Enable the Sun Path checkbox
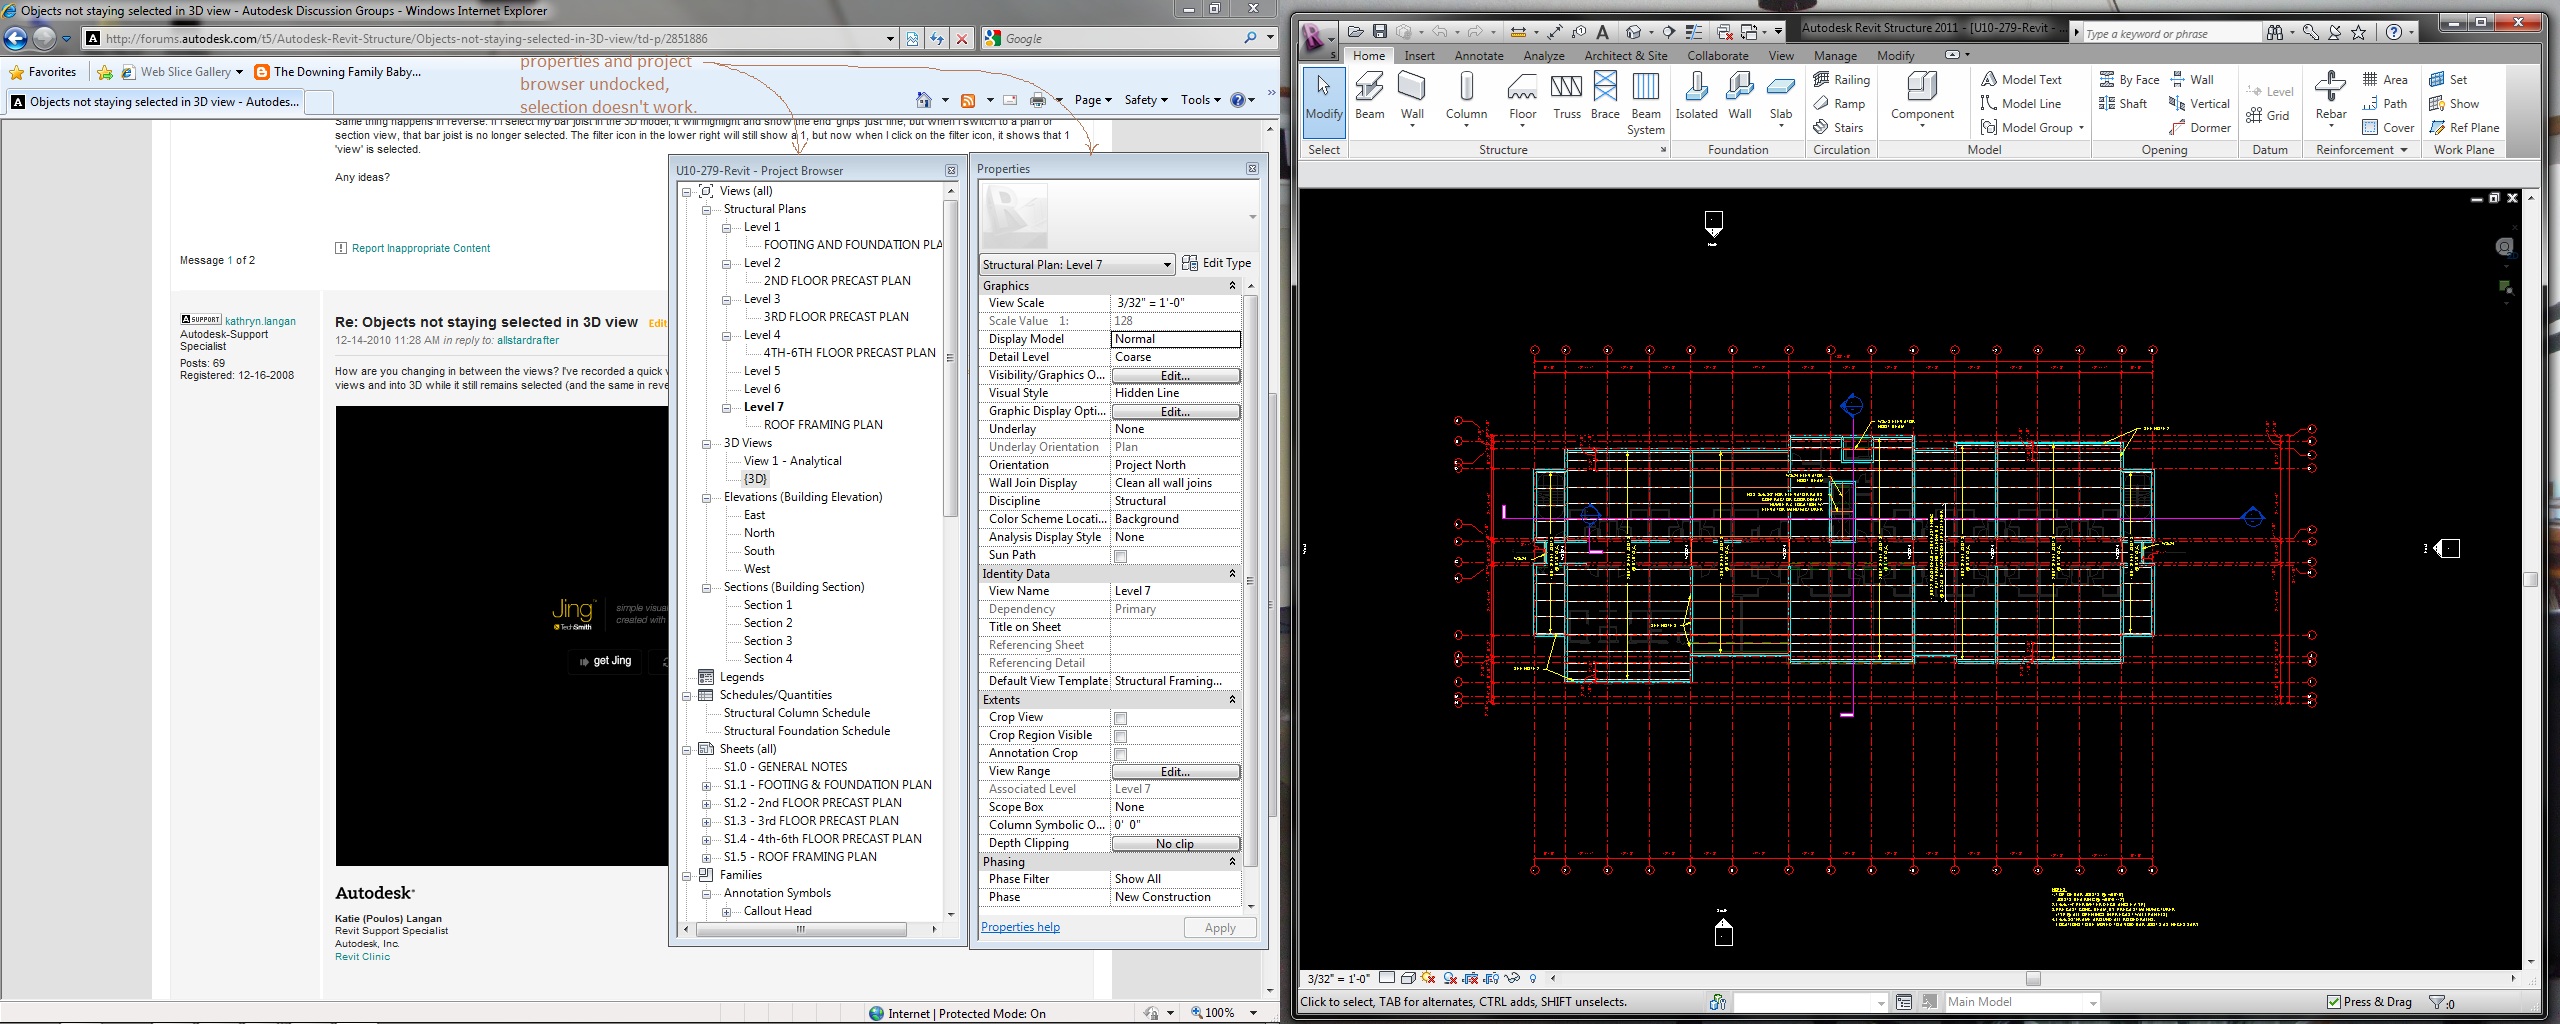Screen dimensions: 2560x1024 click(1120, 556)
